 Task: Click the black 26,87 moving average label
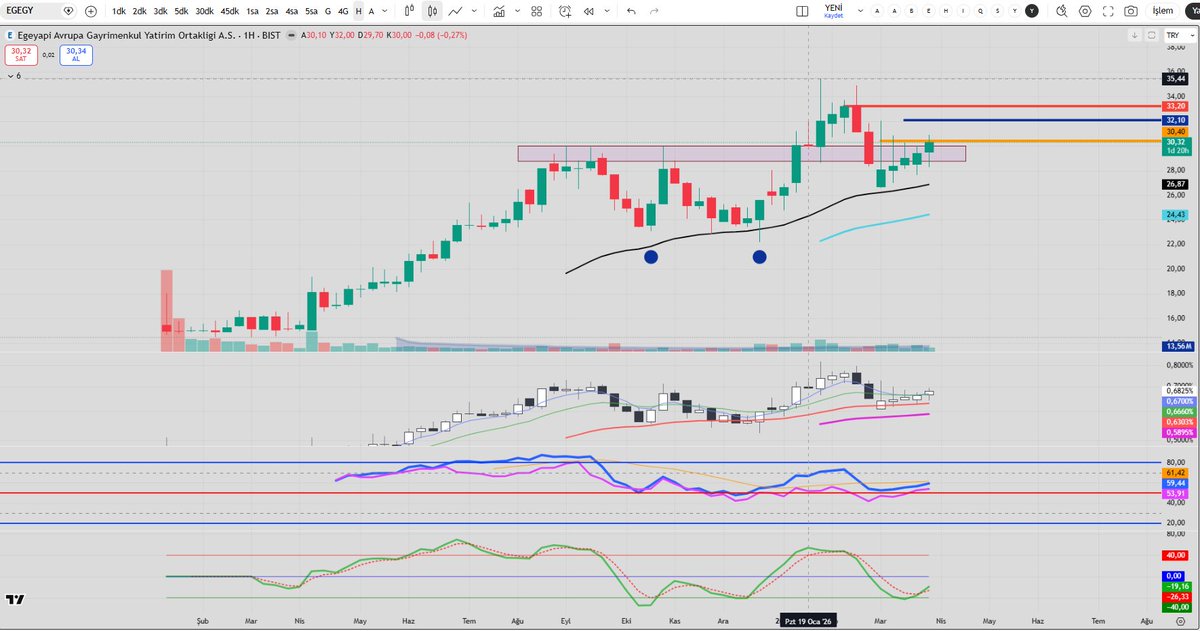tap(1175, 184)
